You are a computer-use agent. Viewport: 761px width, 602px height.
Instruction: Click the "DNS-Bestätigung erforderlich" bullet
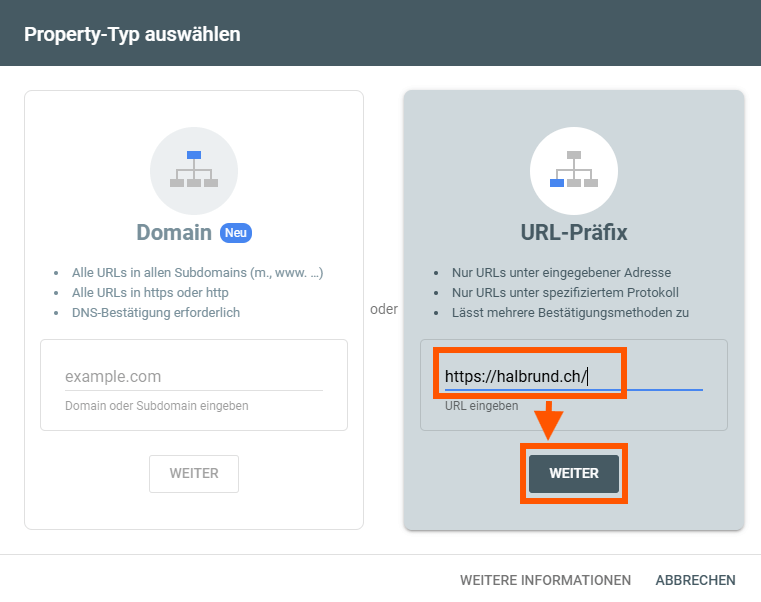(156, 312)
